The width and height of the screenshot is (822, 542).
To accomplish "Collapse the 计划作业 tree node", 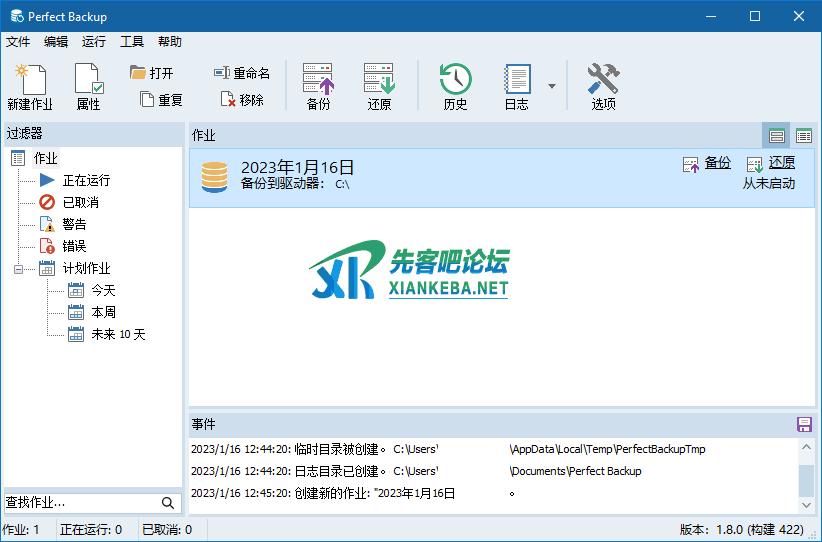I will pyautogui.click(x=19, y=268).
